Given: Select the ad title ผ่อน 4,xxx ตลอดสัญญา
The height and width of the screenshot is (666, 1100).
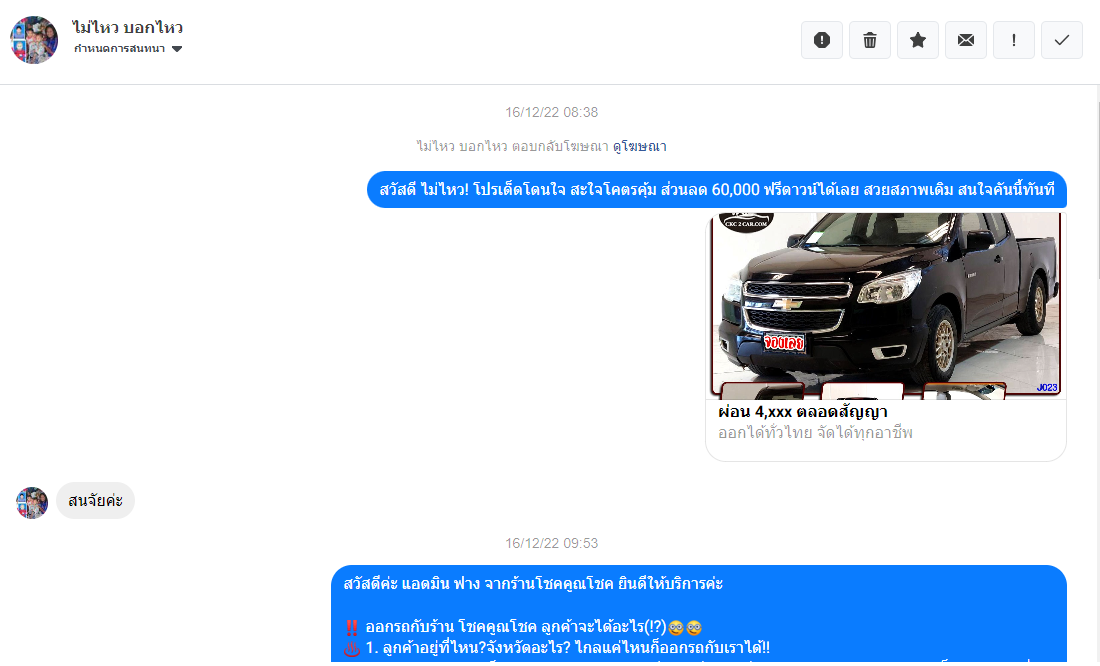Looking at the screenshot, I should point(803,411).
